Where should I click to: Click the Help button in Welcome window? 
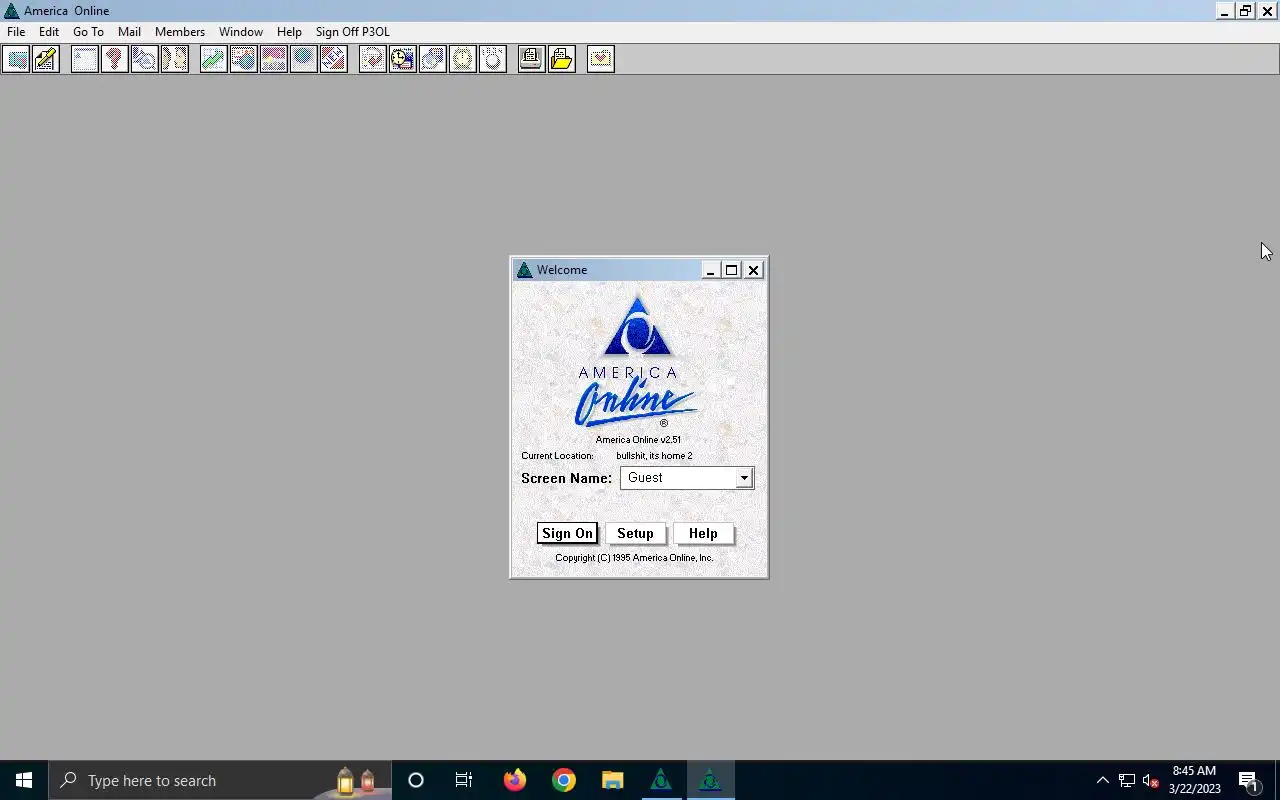(x=703, y=533)
